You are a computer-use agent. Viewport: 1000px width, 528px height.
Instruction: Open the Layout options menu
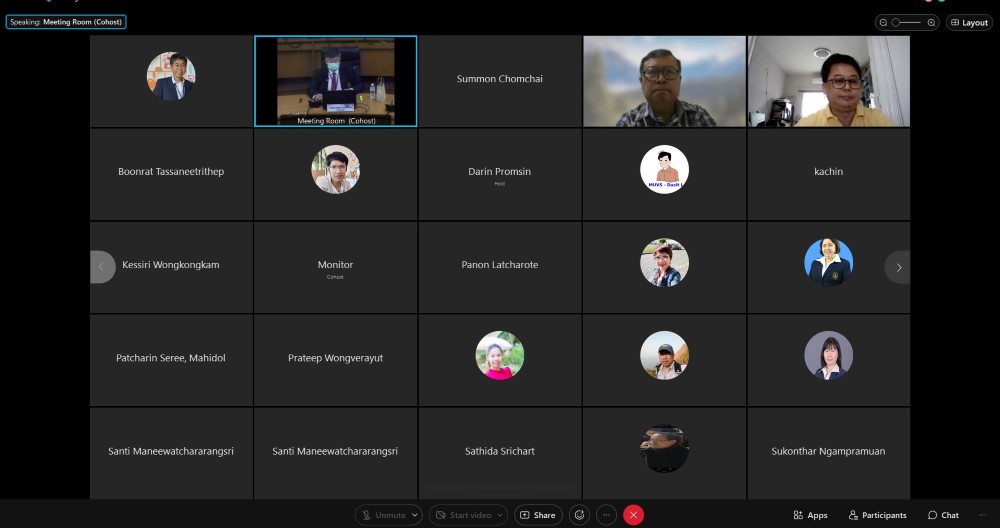pyautogui.click(x=969, y=22)
